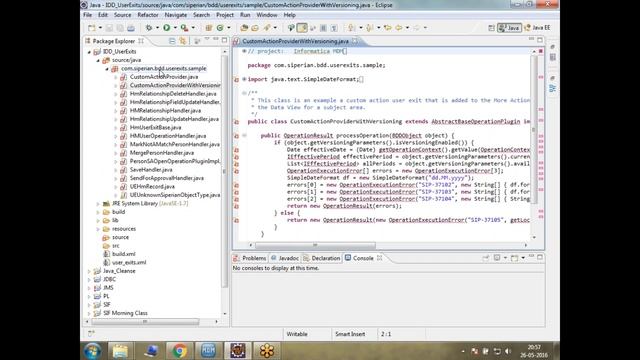Expand the JDBC project

click(x=89, y=280)
